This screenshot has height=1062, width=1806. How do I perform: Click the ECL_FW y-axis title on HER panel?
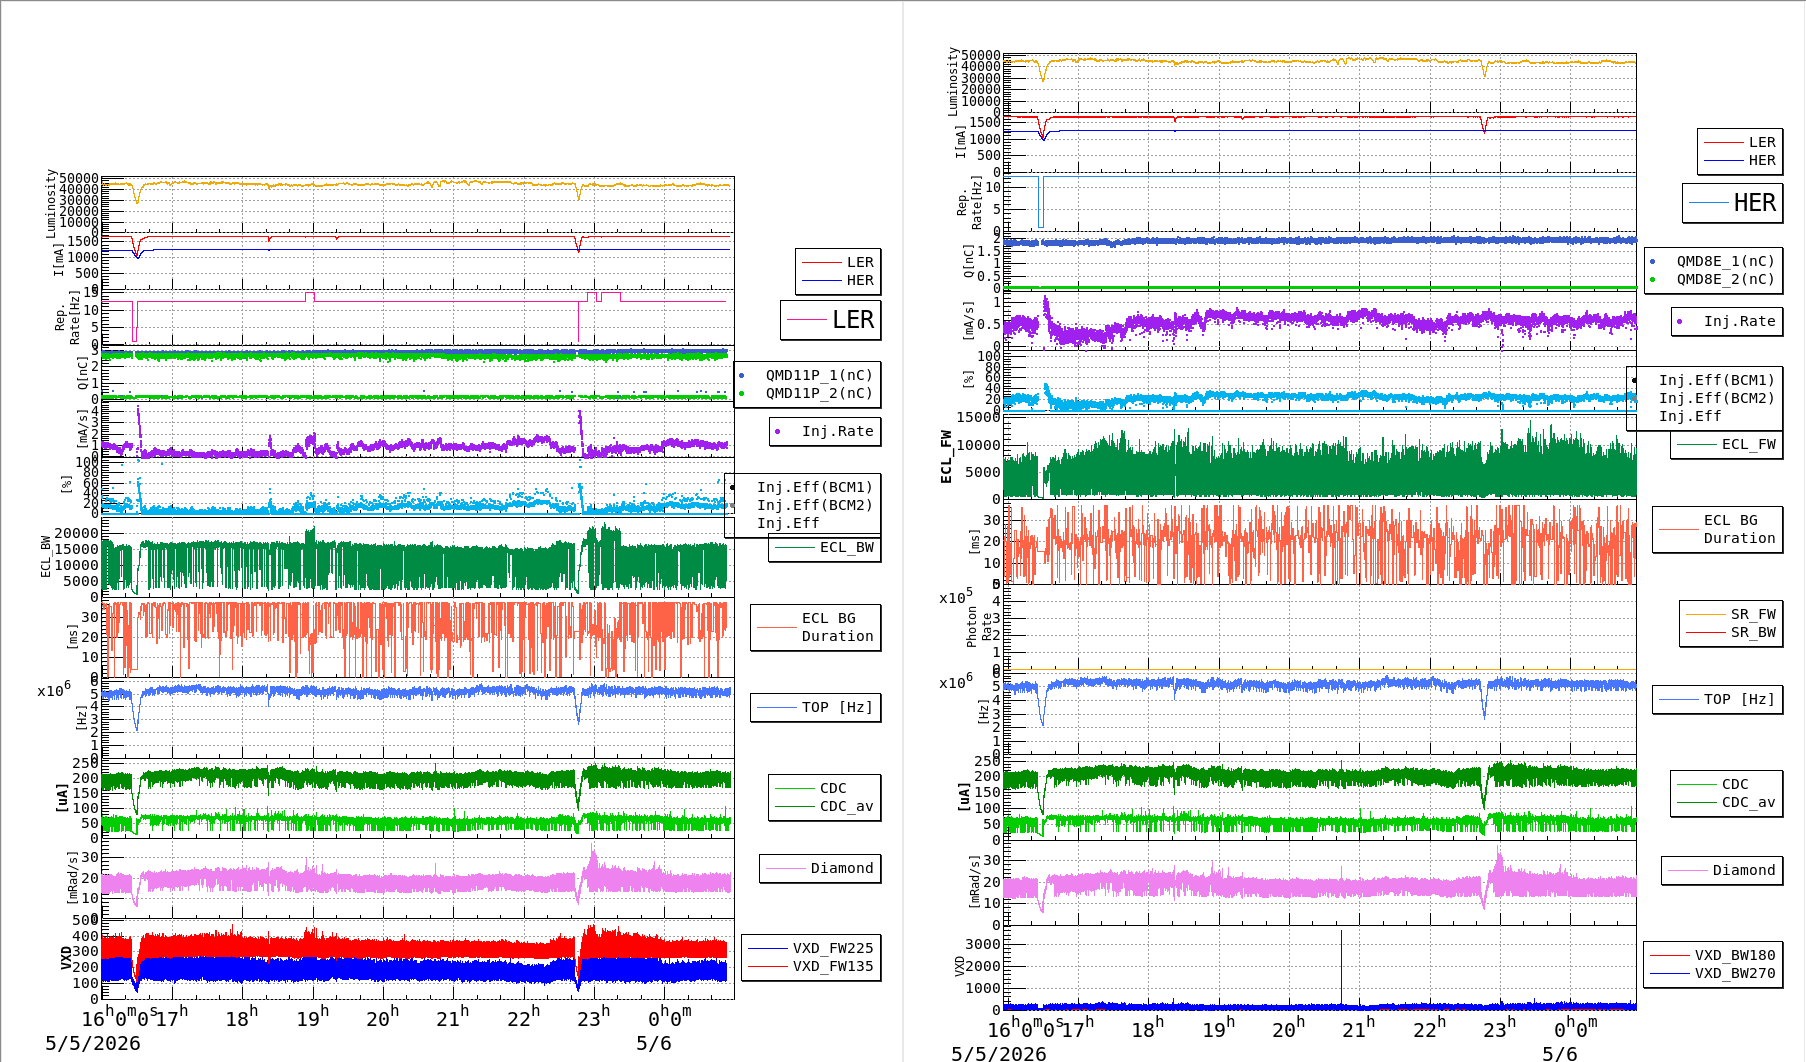[x=946, y=458]
